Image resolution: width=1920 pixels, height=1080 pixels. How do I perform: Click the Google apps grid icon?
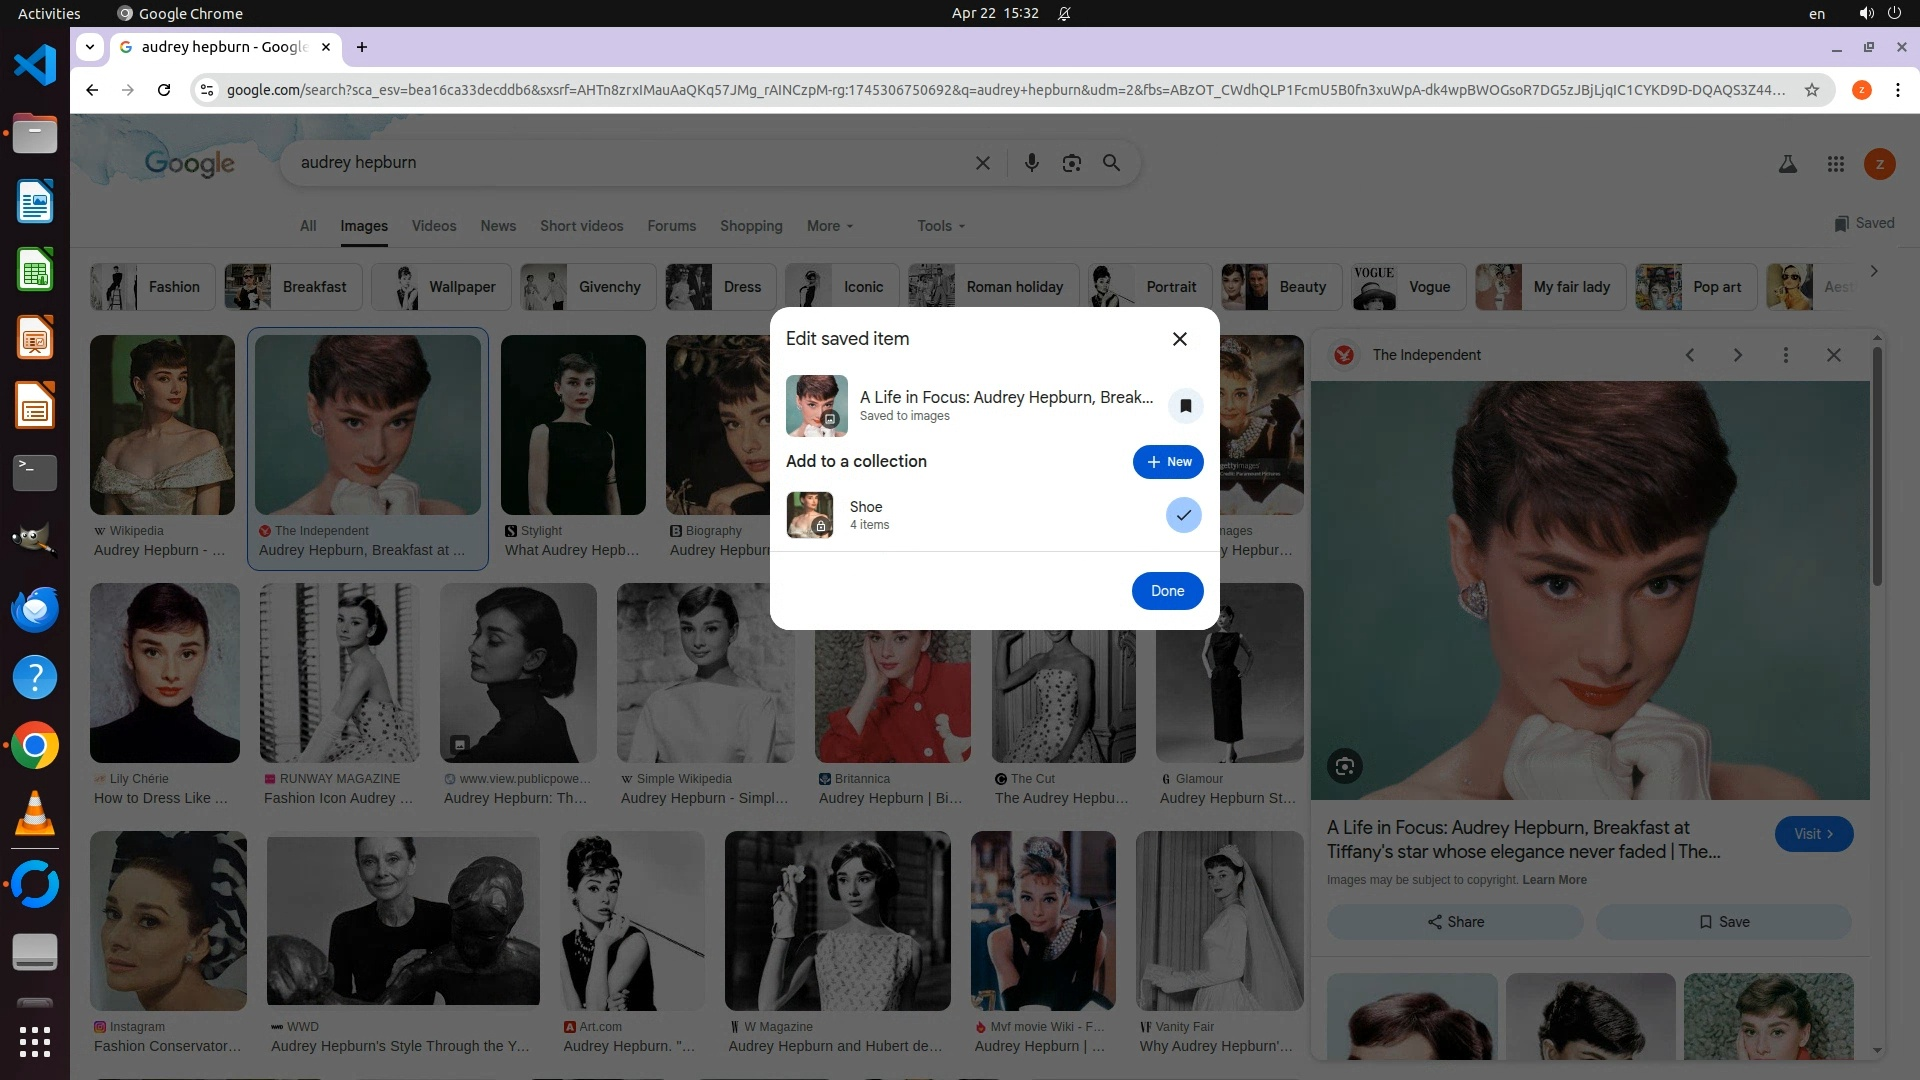[x=1835, y=164]
